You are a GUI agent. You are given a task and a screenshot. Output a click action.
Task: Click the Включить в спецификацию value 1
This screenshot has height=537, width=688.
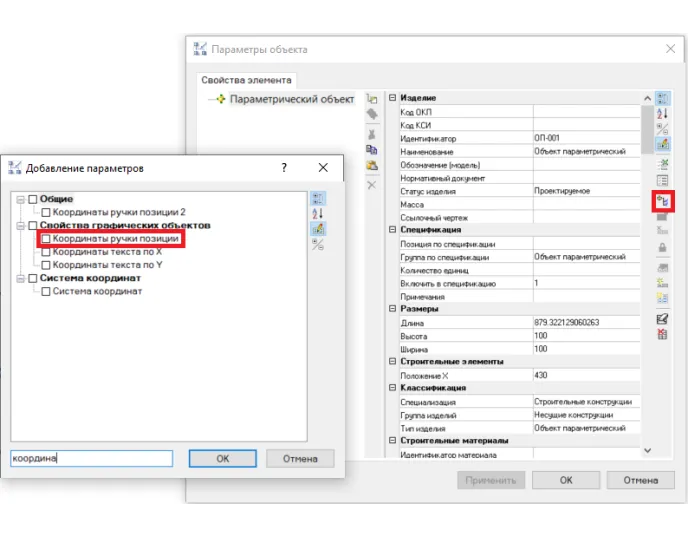pyautogui.click(x=587, y=283)
